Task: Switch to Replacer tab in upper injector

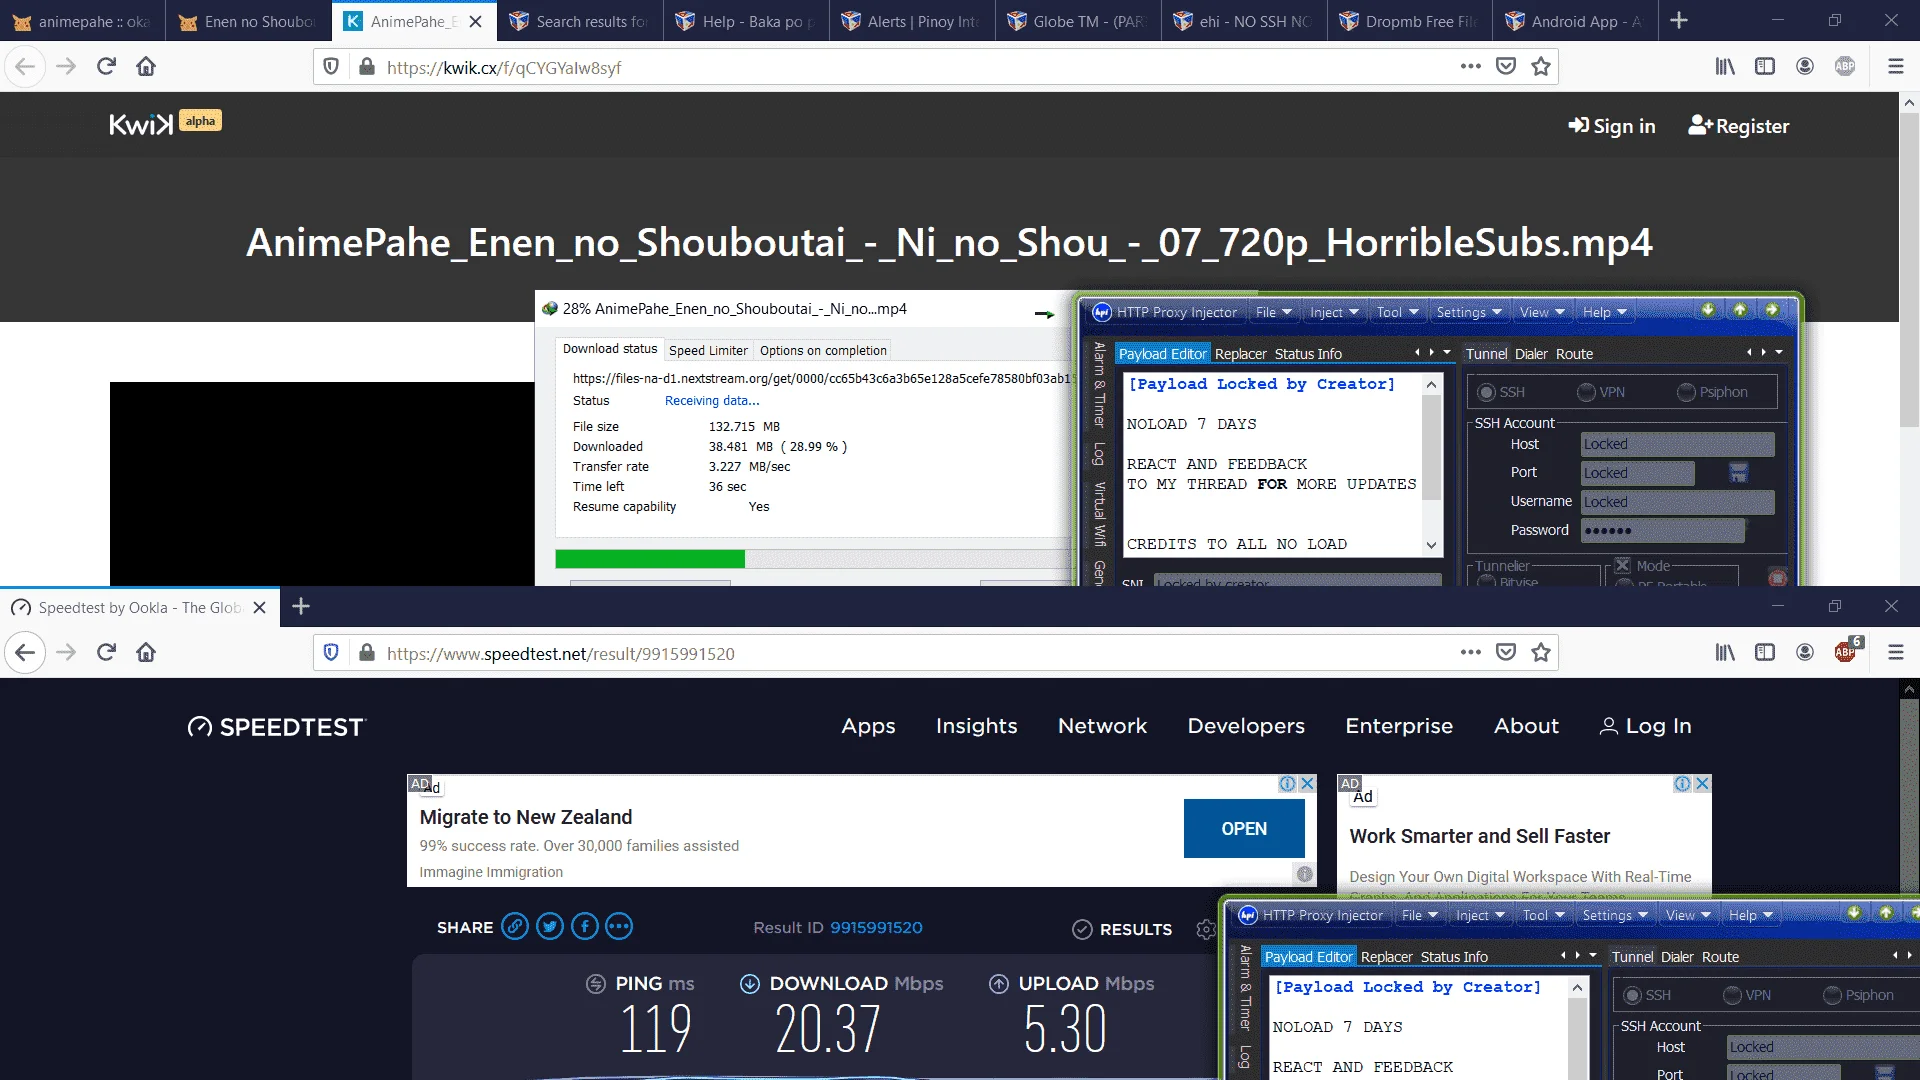Action: (x=1240, y=354)
